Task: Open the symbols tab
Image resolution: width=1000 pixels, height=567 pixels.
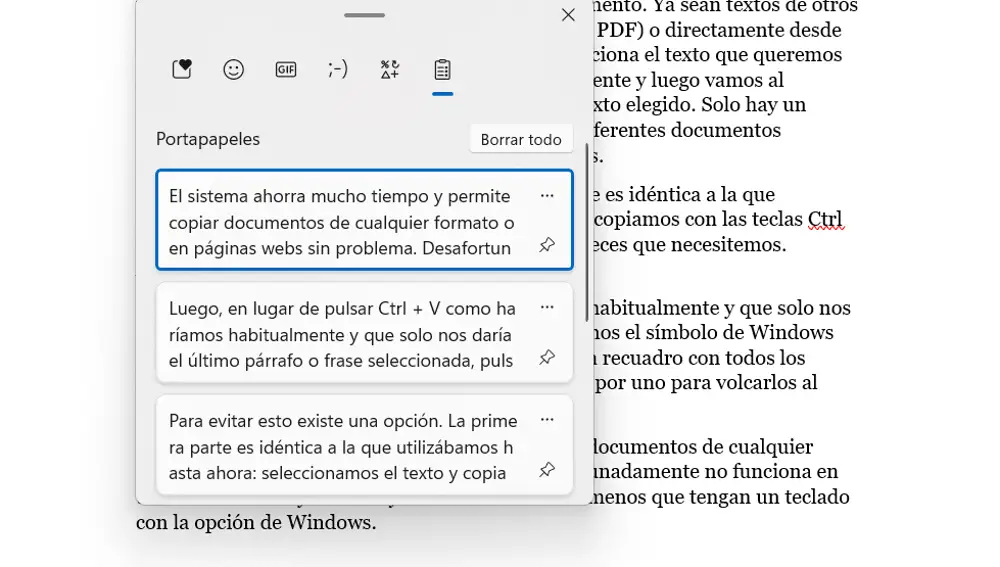Action: (x=390, y=69)
